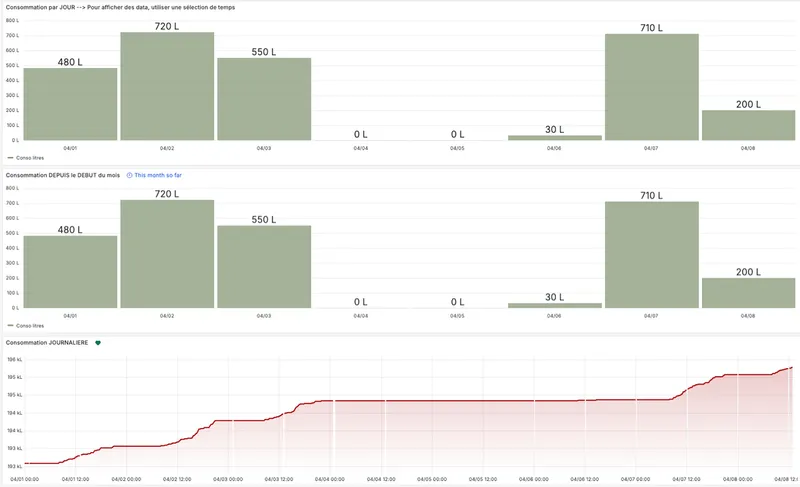
Task: Open the This month so far time override
Action: click(154, 175)
